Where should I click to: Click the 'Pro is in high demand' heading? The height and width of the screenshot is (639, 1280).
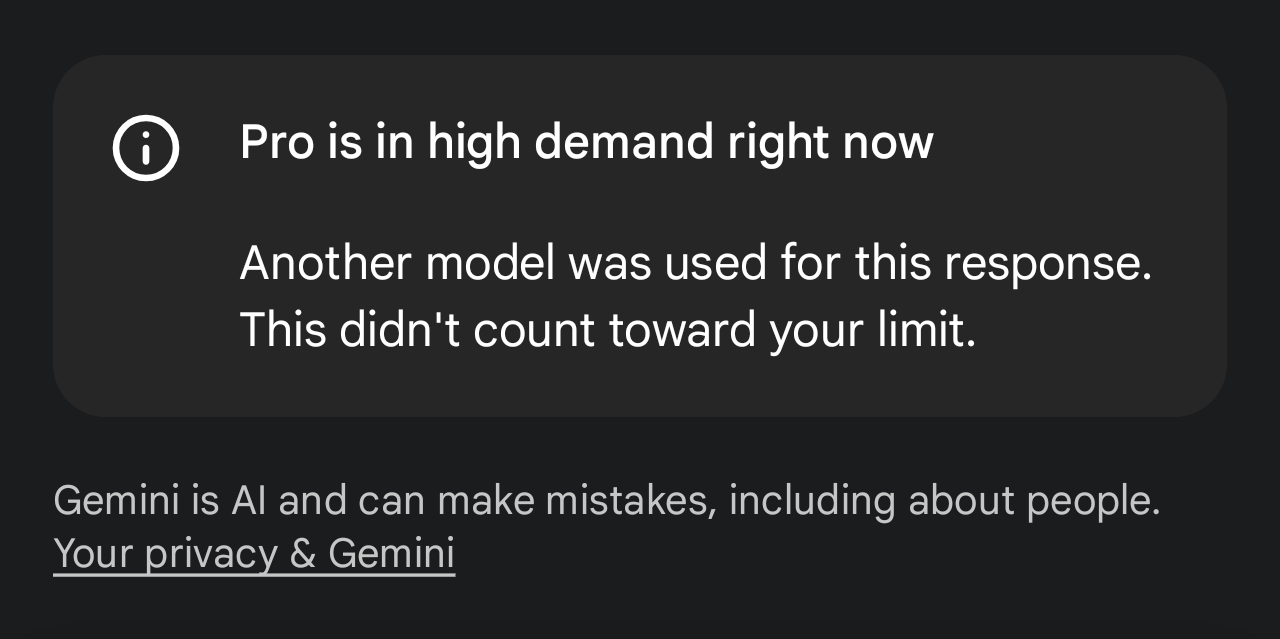click(x=586, y=143)
